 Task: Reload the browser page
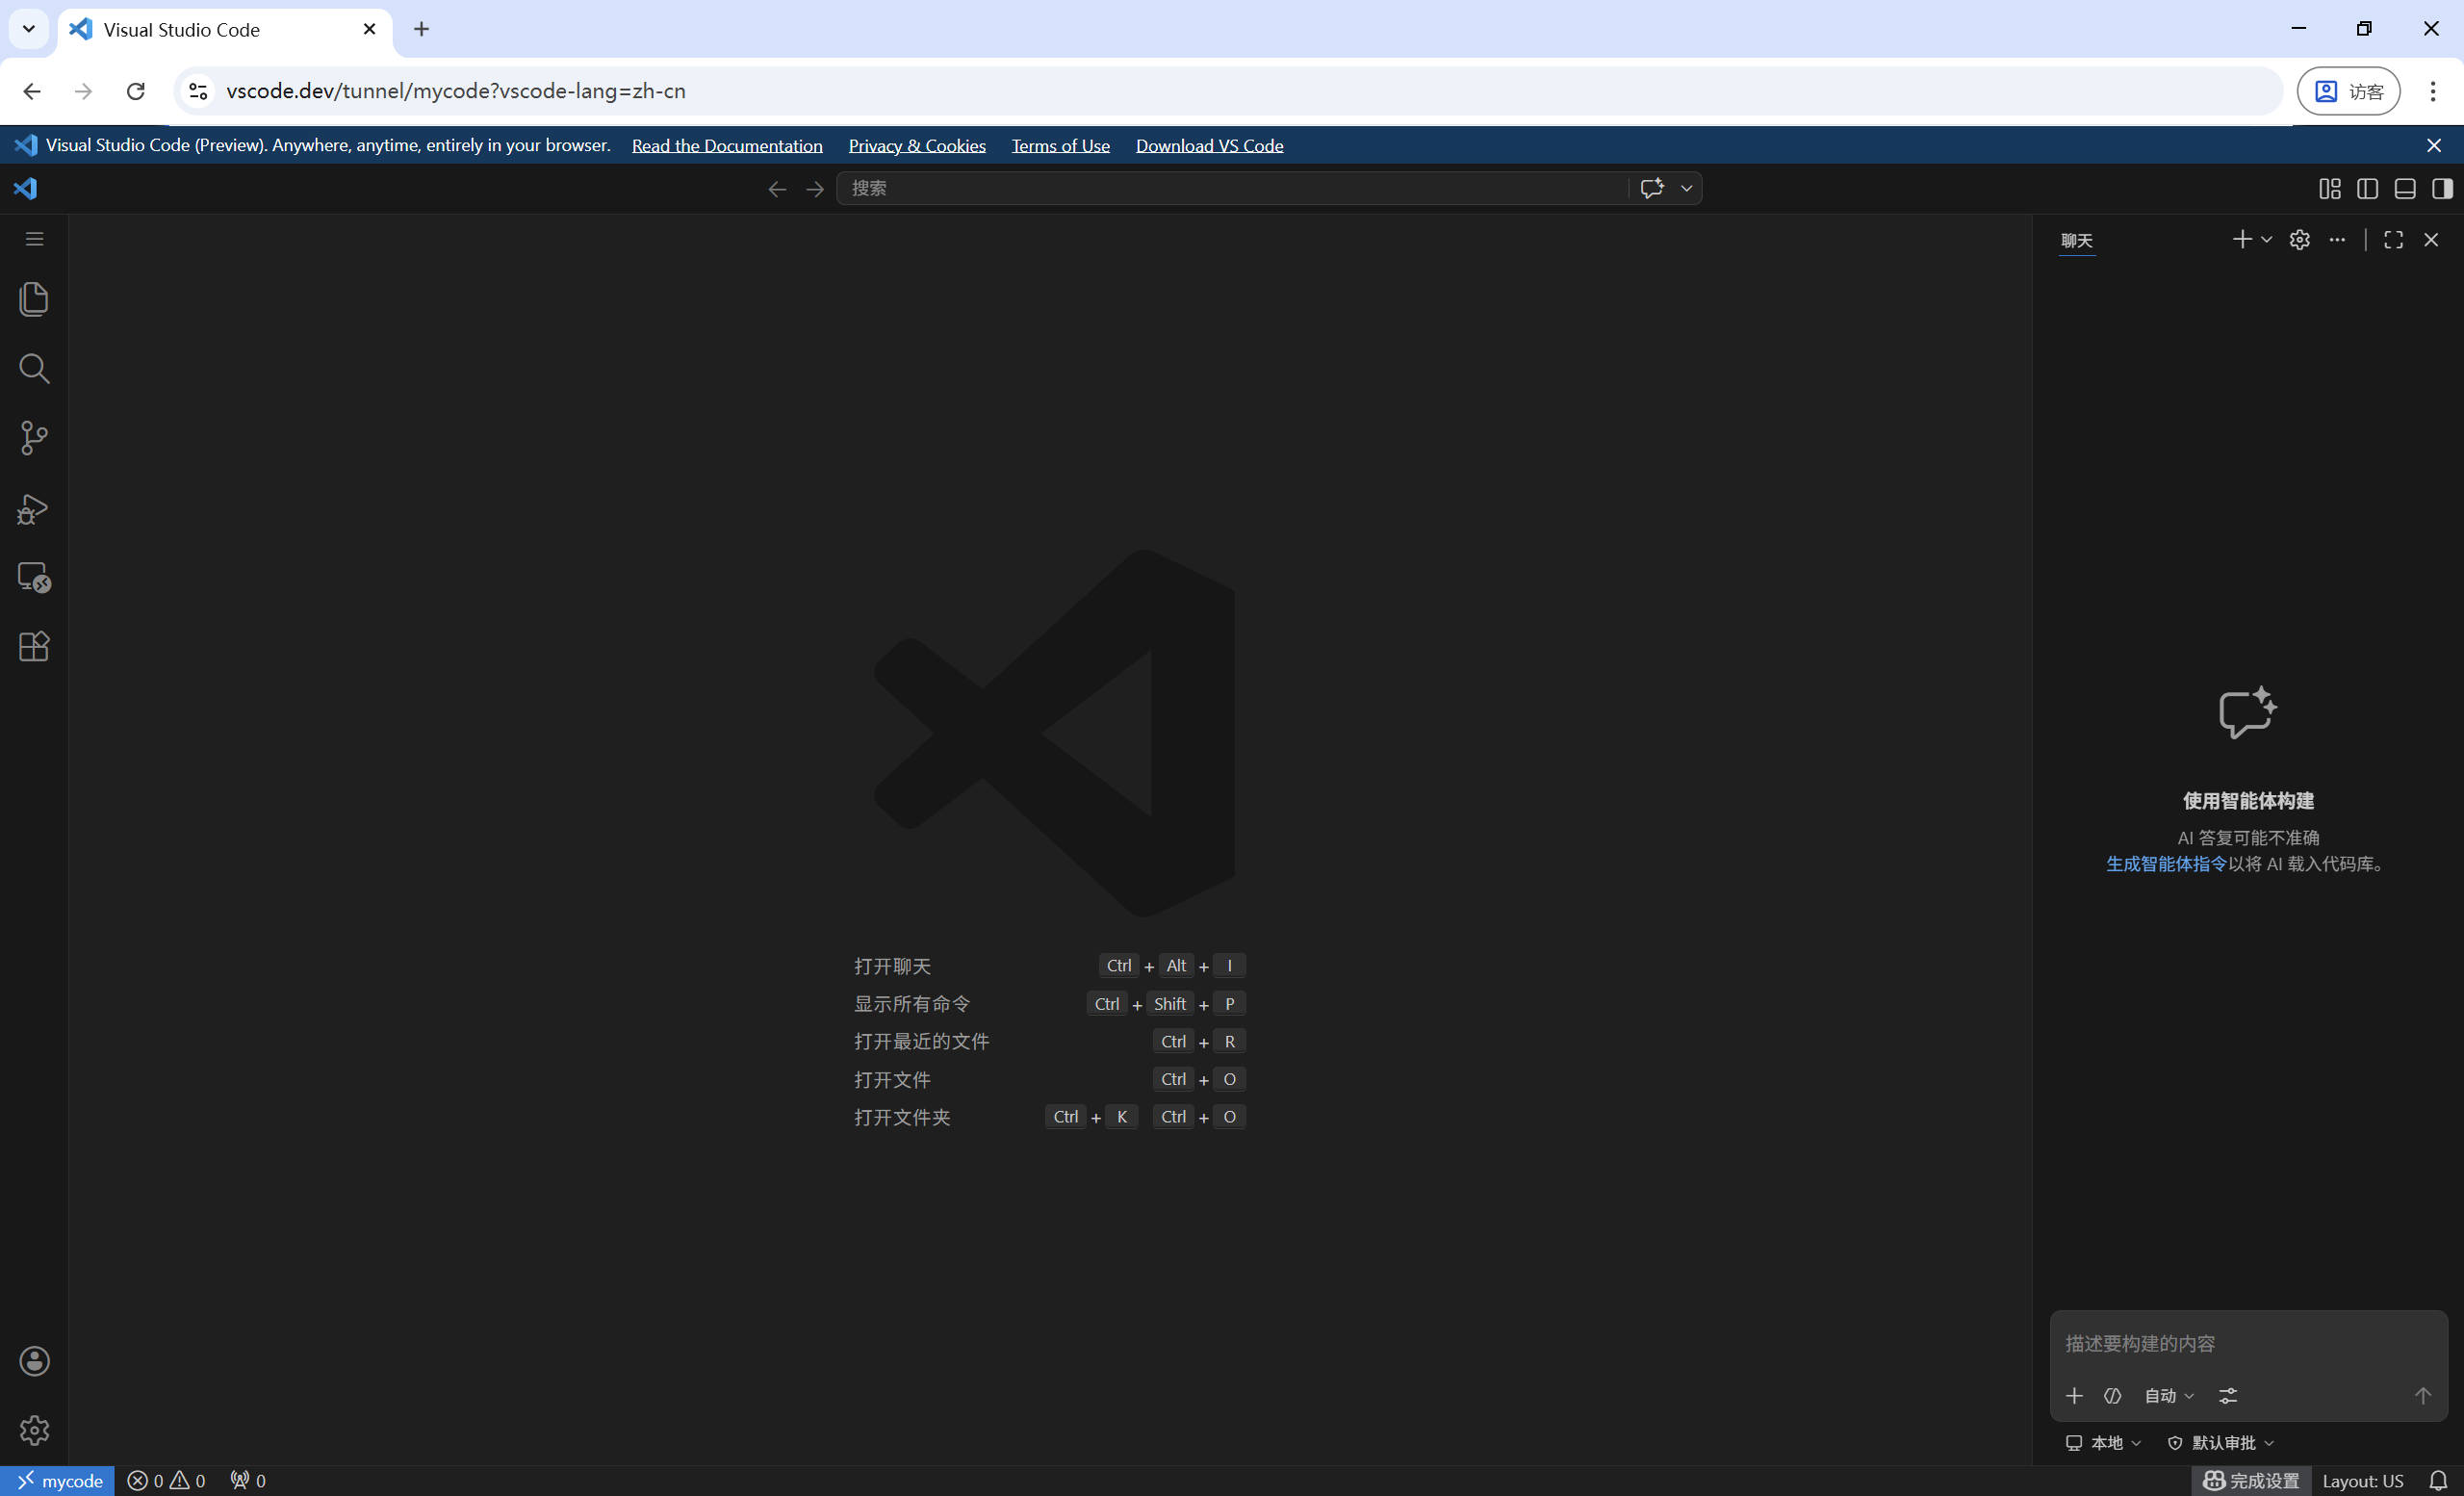click(x=136, y=91)
